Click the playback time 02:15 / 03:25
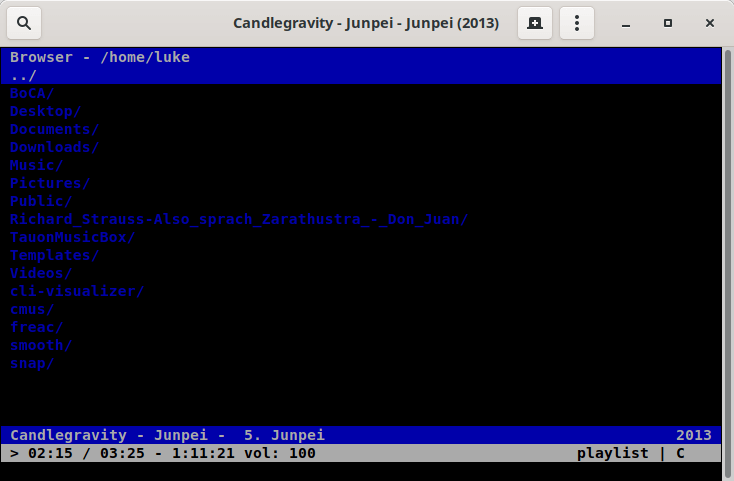Screen dimensions: 734x481 [86, 453]
